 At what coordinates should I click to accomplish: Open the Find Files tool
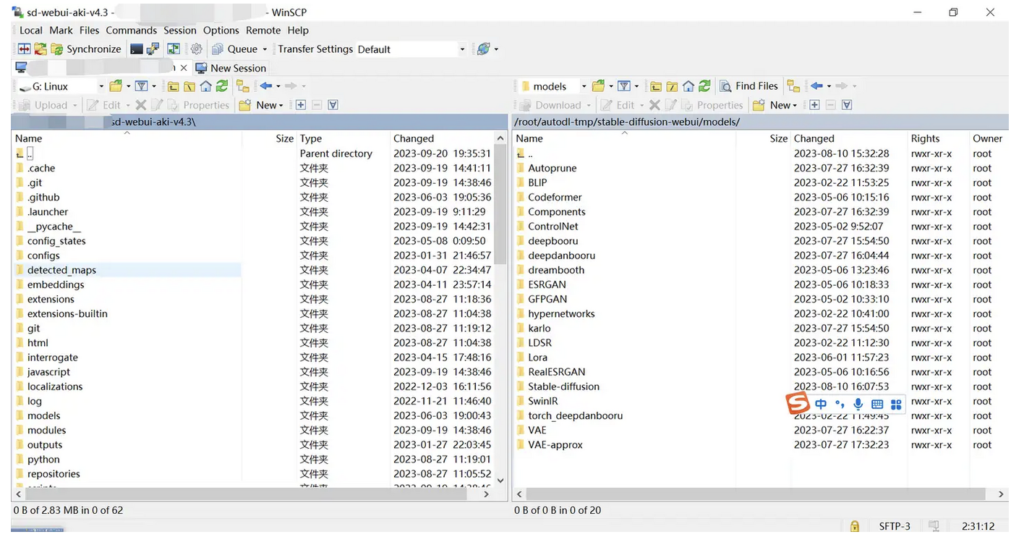(748, 86)
